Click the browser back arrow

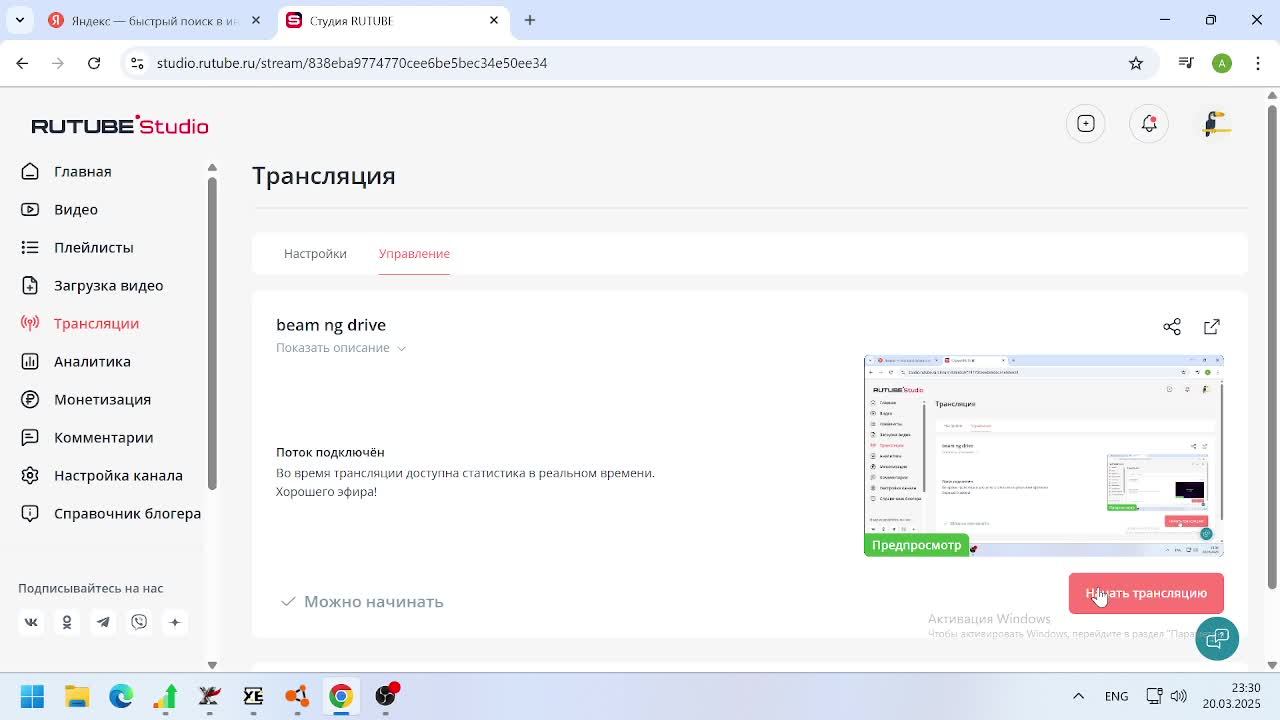22,63
